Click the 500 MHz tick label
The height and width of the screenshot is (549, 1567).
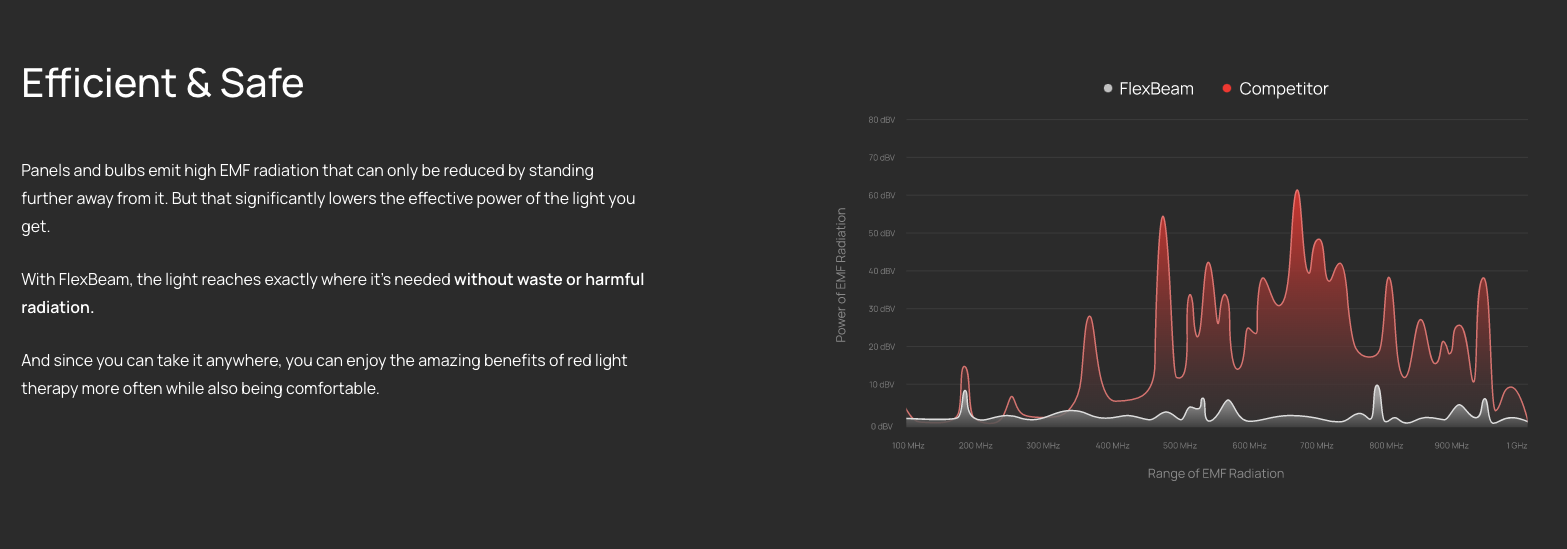point(1180,446)
